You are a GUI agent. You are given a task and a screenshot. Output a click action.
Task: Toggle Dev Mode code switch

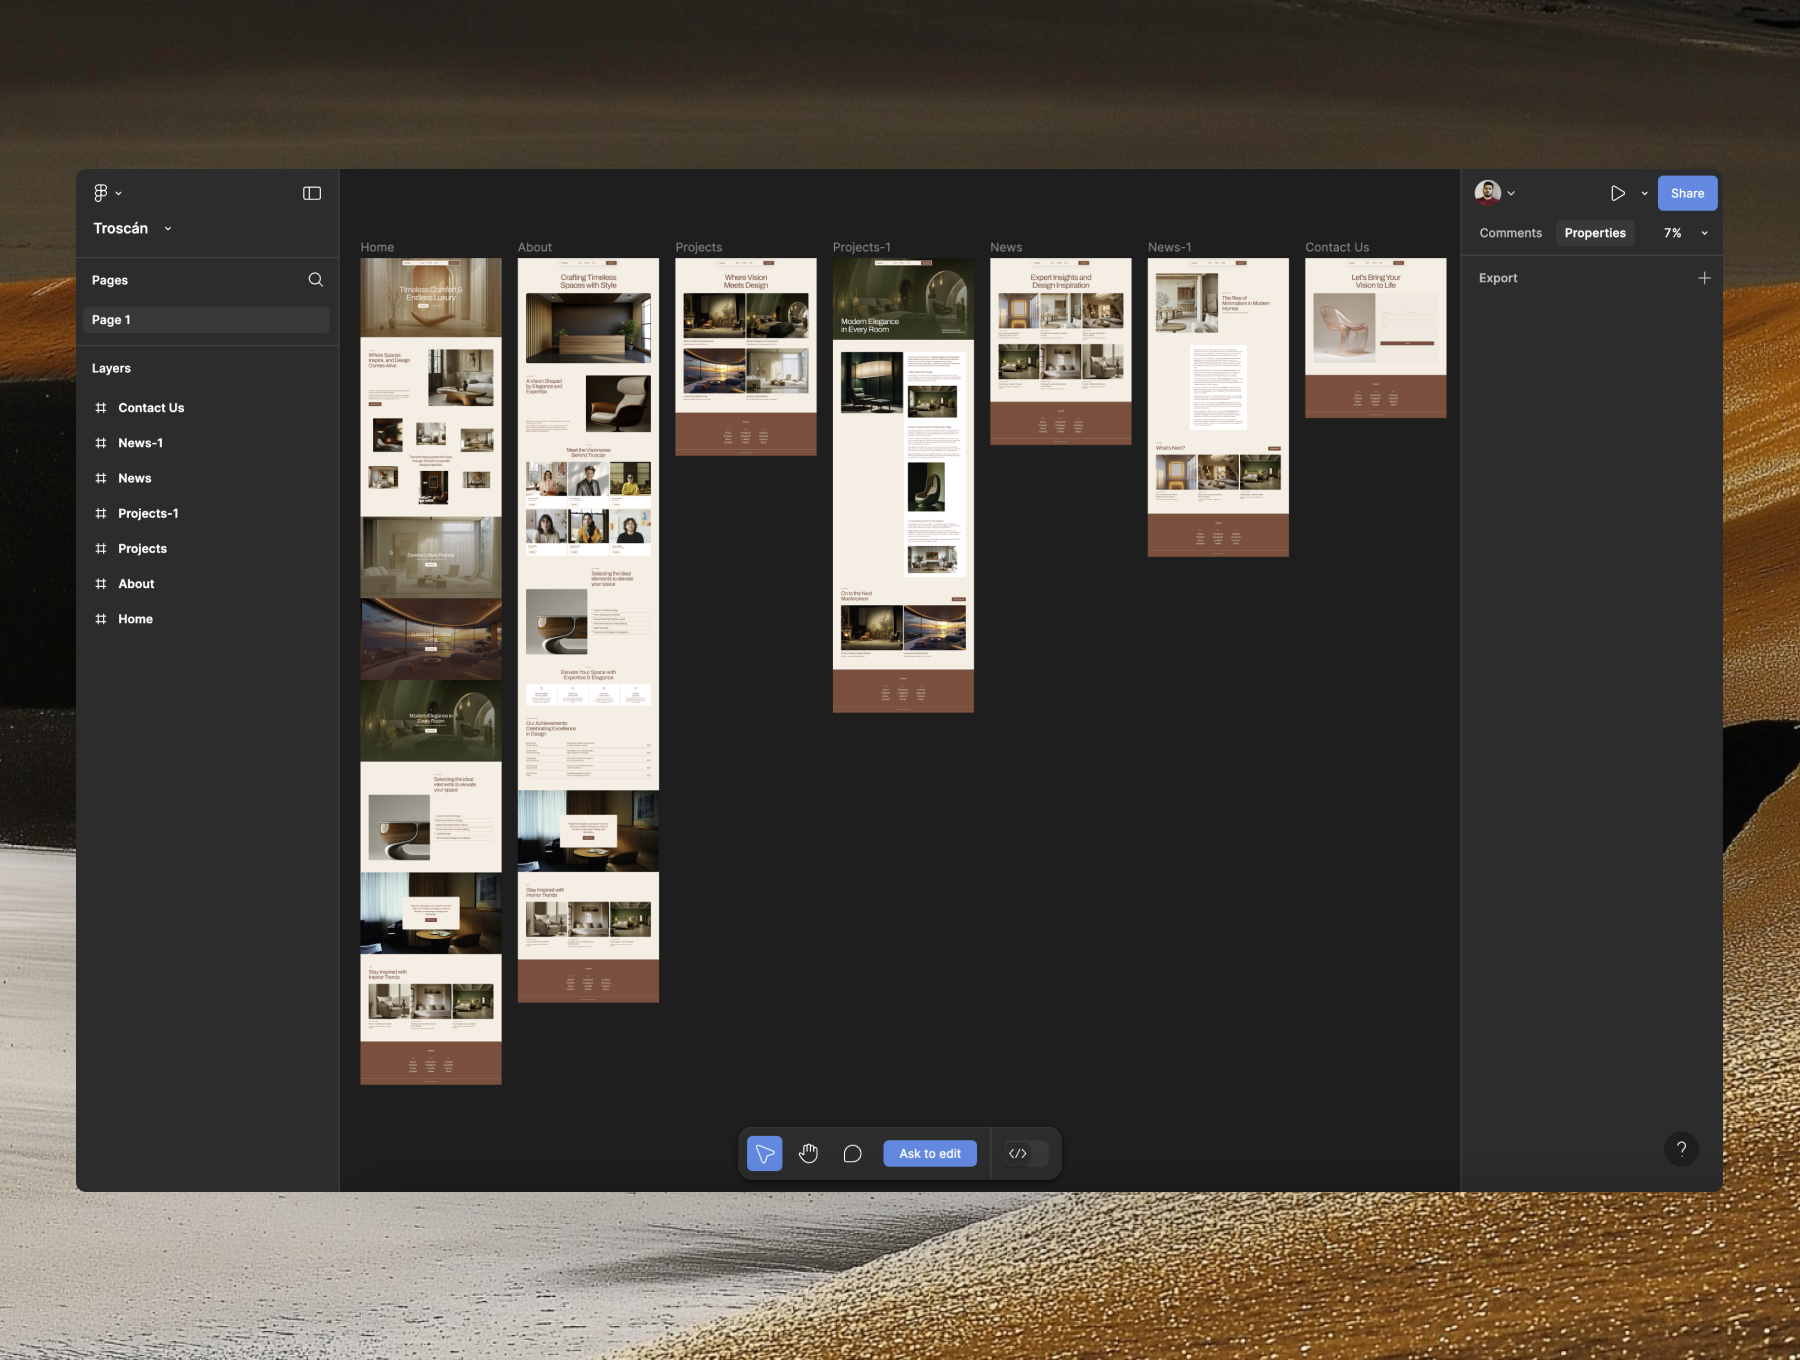pos(1027,1153)
